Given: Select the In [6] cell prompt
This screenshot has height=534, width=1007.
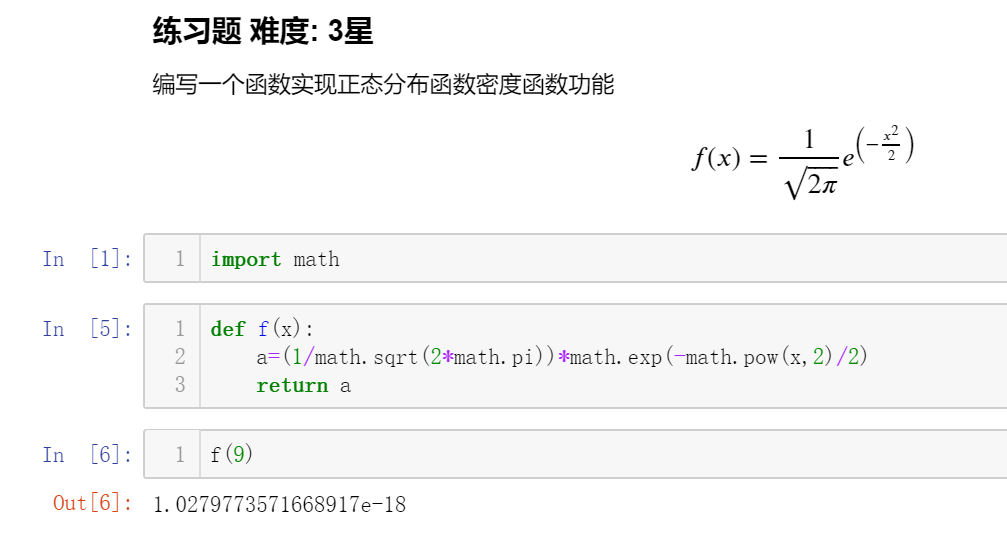Looking at the screenshot, I should (x=88, y=455).
